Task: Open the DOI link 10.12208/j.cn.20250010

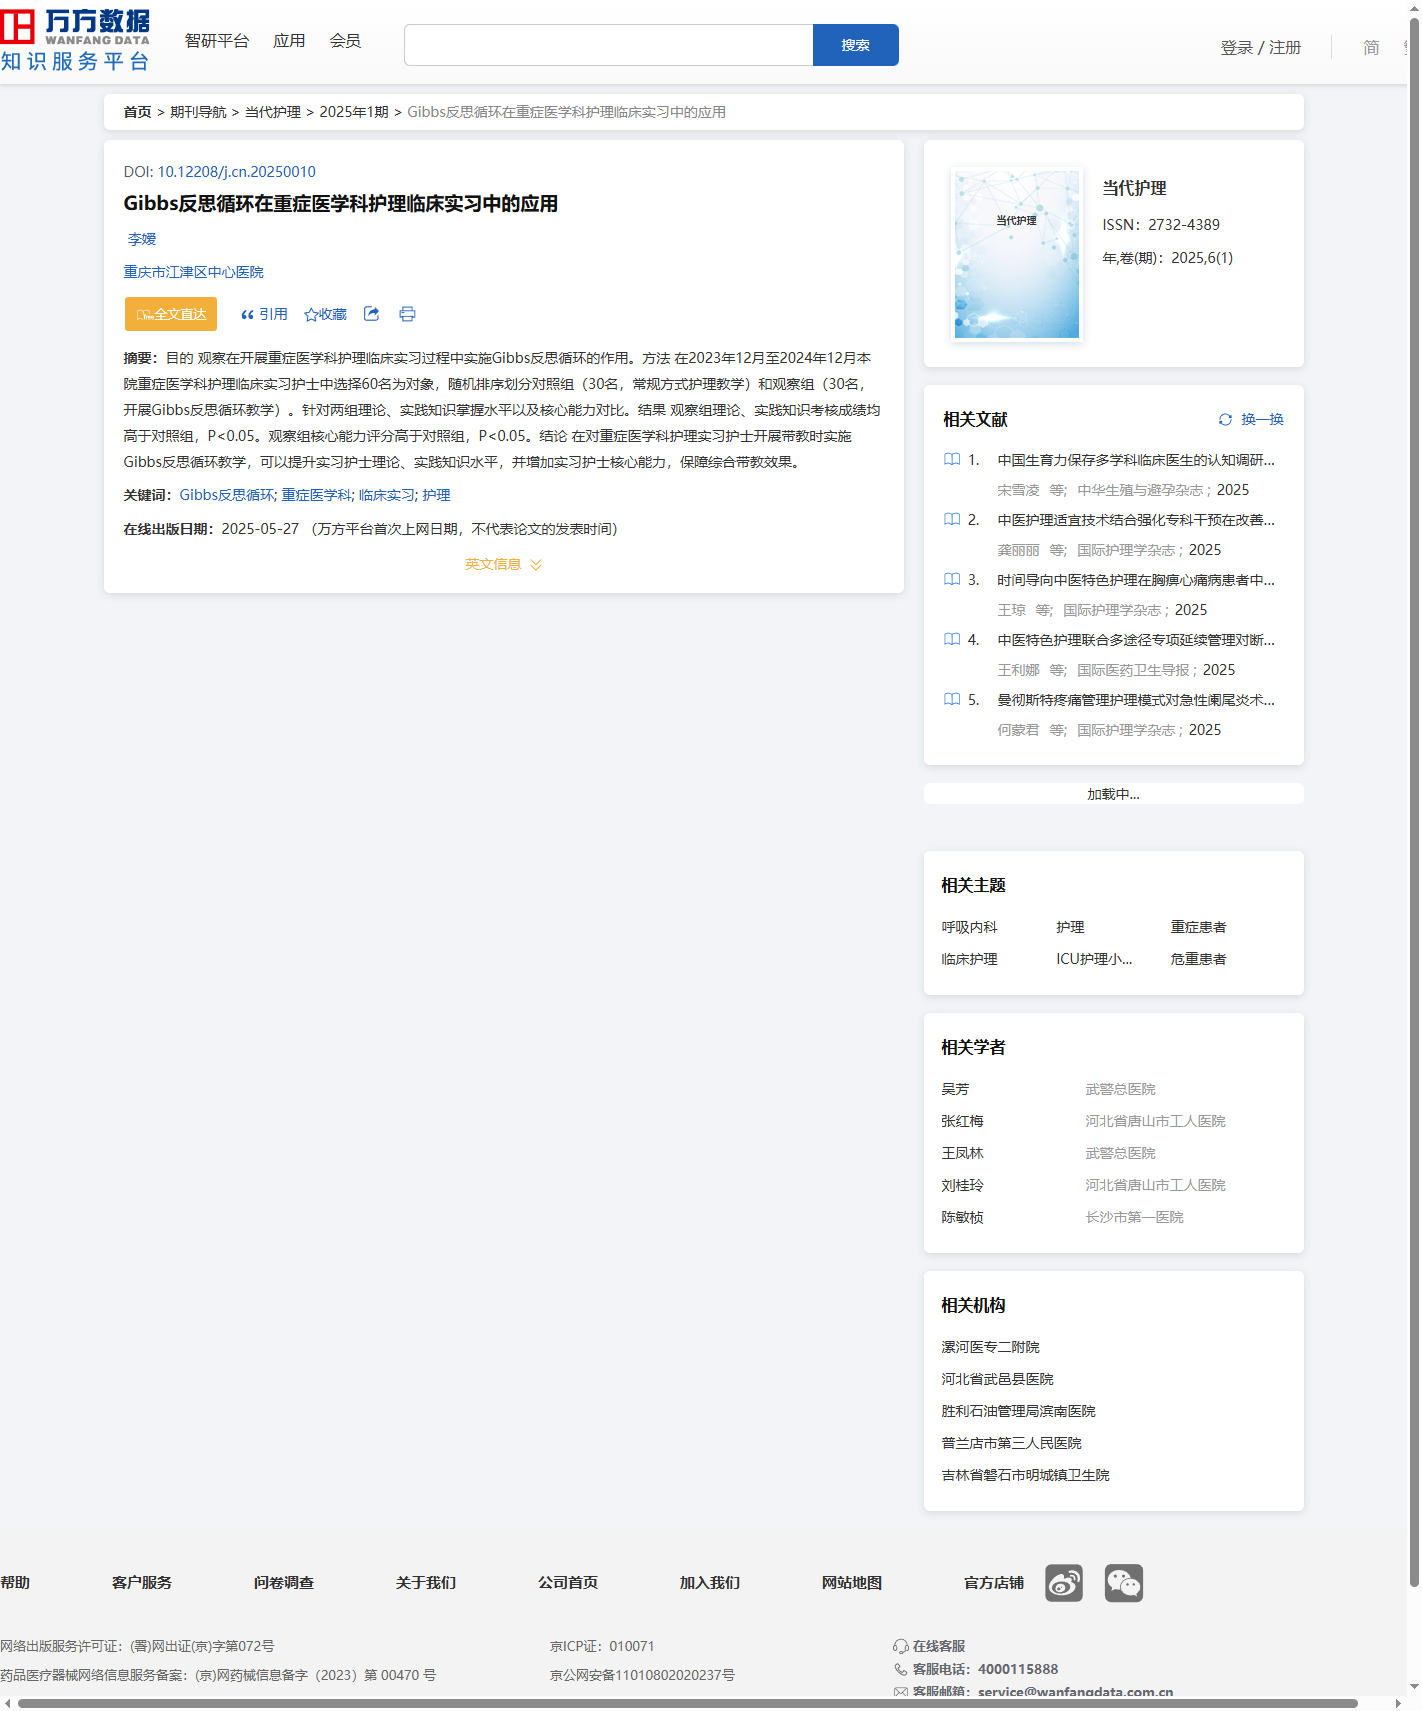Action: point(236,172)
